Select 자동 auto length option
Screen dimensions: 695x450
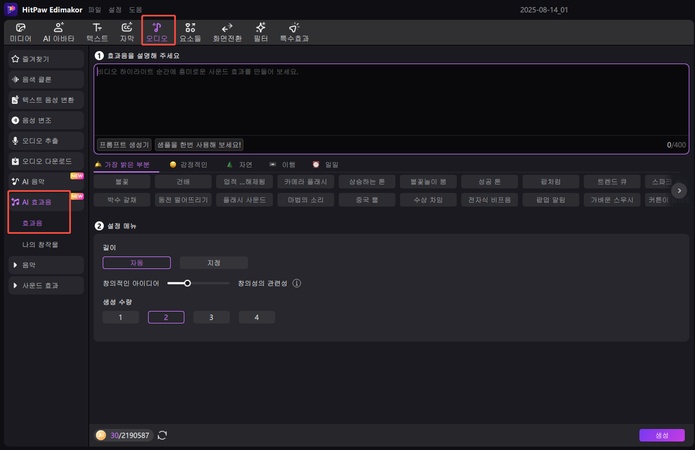[x=137, y=262]
